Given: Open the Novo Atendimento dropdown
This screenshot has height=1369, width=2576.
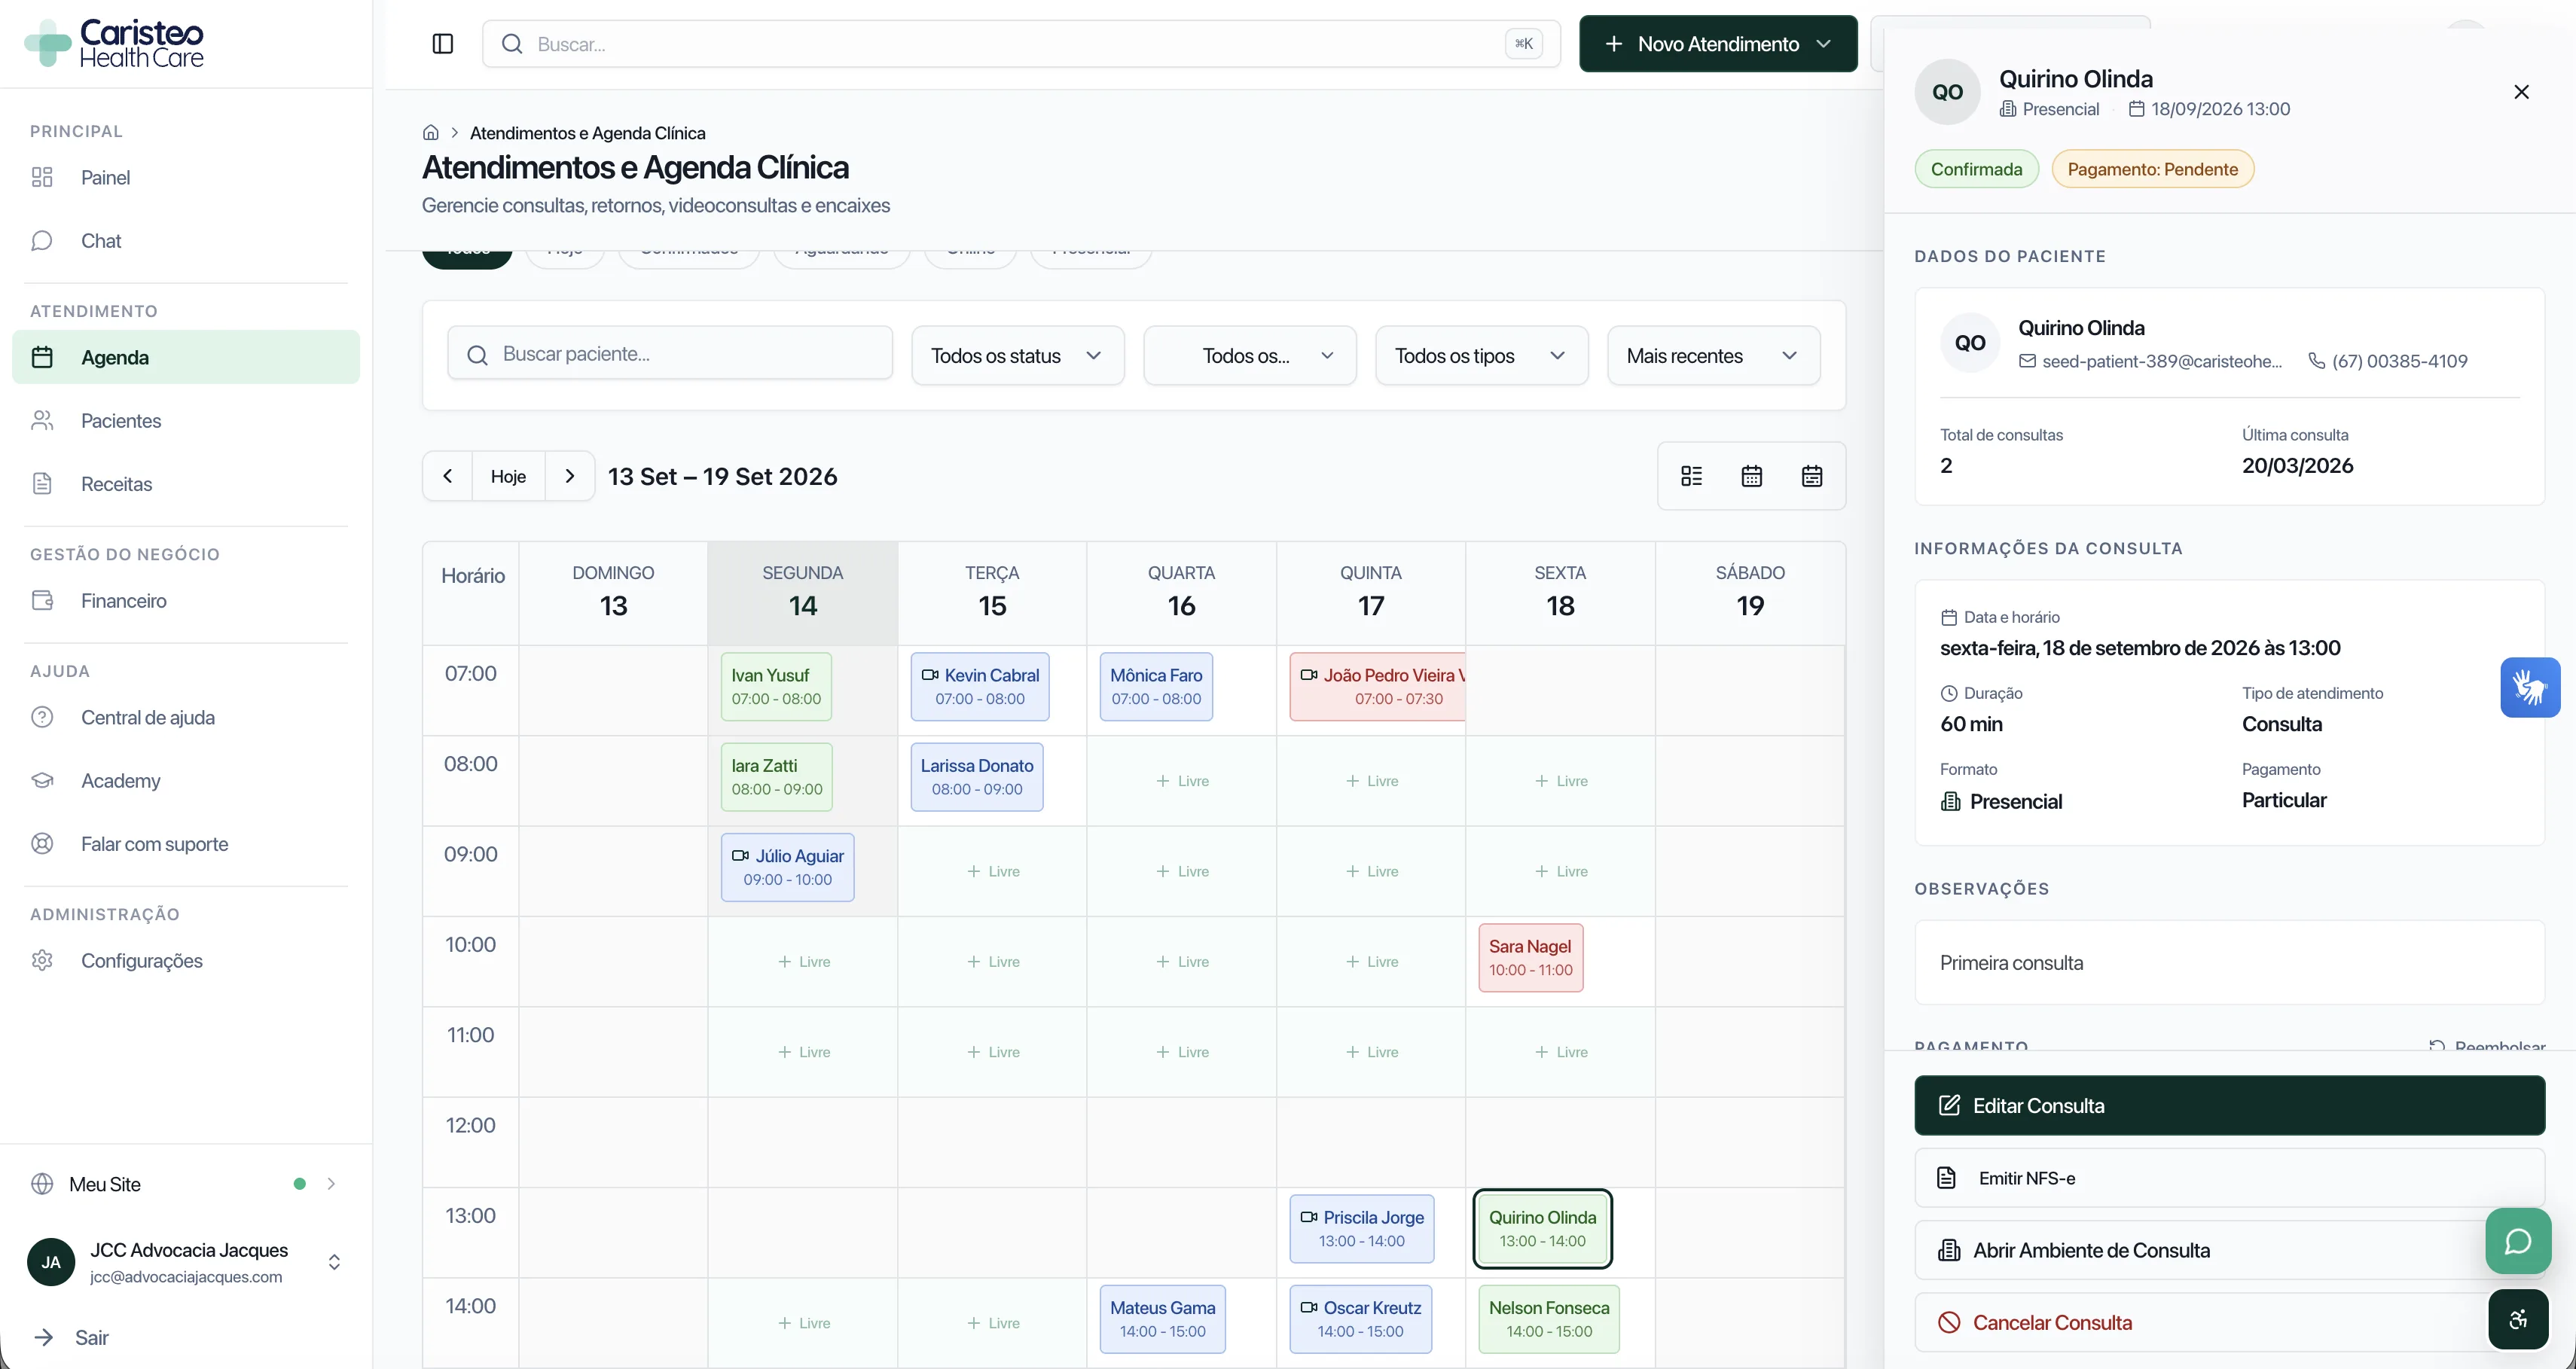Looking at the screenshot, I should [1718, 44].
